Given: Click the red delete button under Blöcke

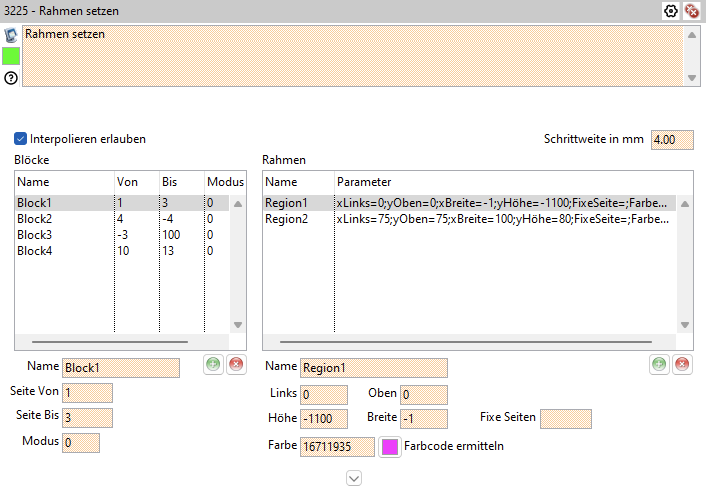Looking at the screenshot, I should point(236,365).
